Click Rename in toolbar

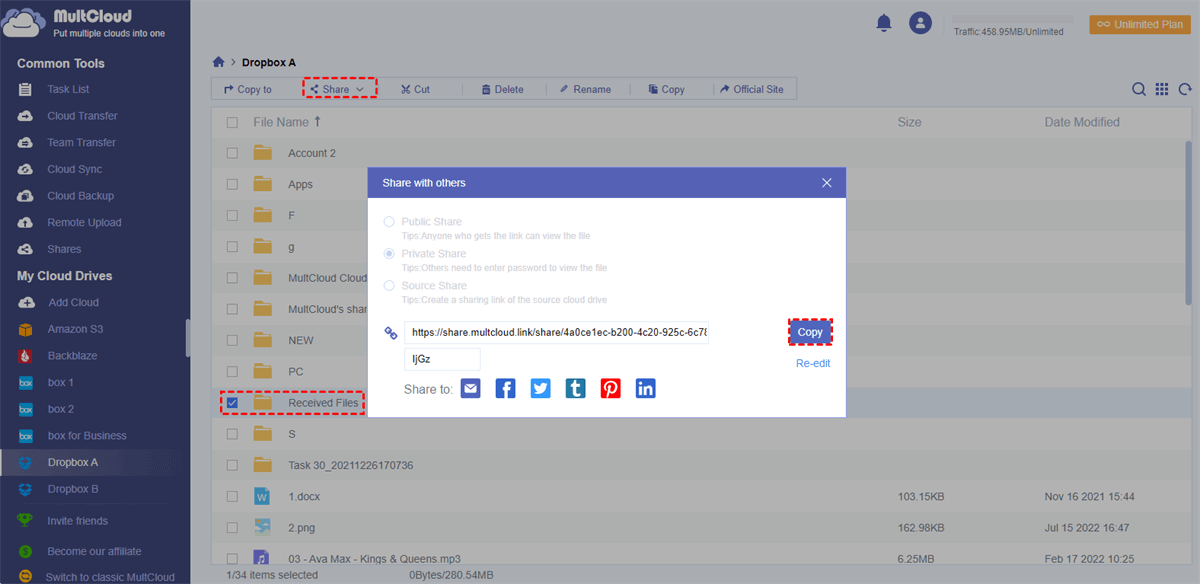tap(585, 89)
